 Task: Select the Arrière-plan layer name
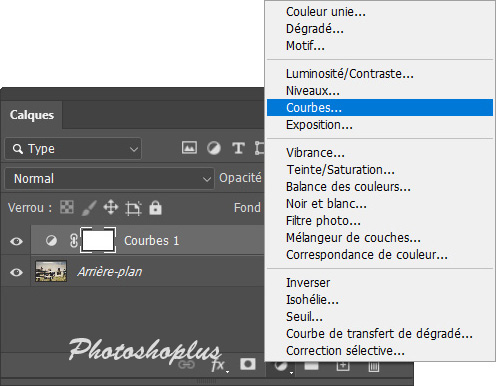110,272
